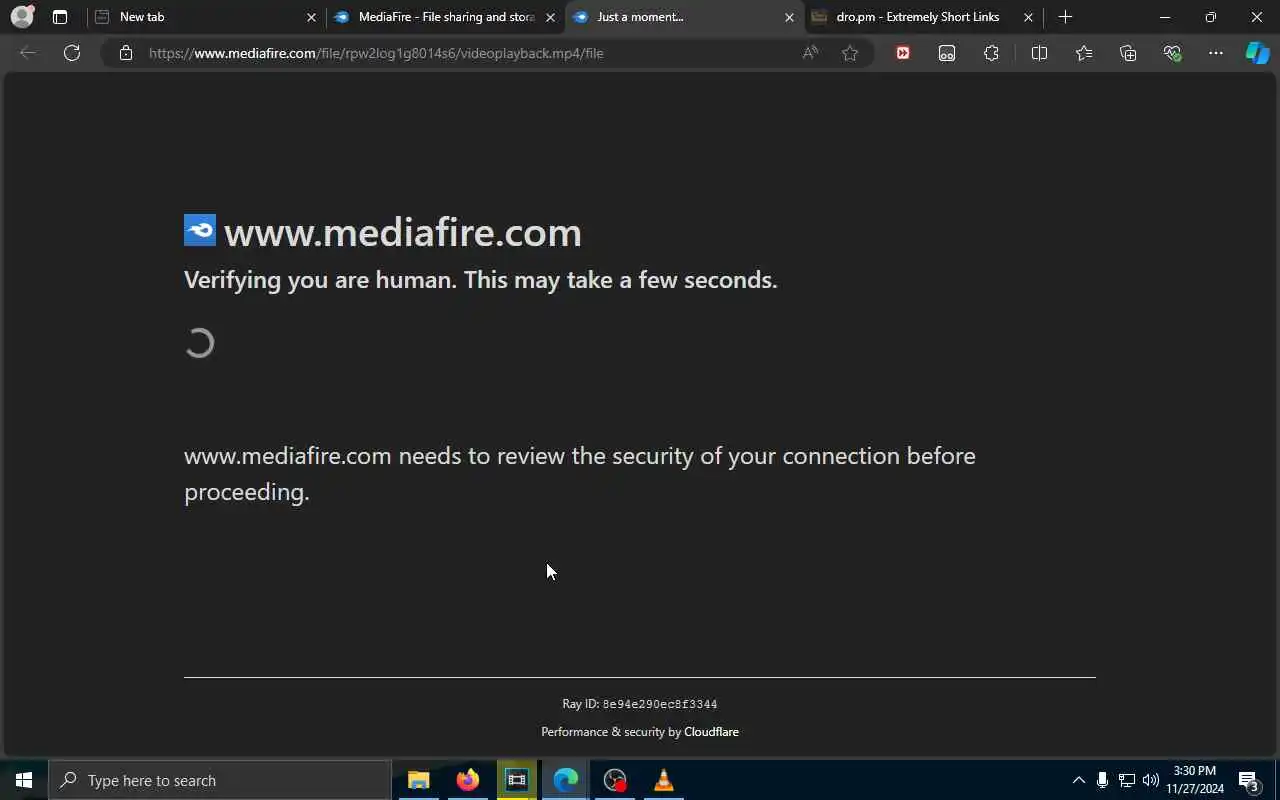
Task: Open File Explorer from taskbar
Action: tap(418, 780)
